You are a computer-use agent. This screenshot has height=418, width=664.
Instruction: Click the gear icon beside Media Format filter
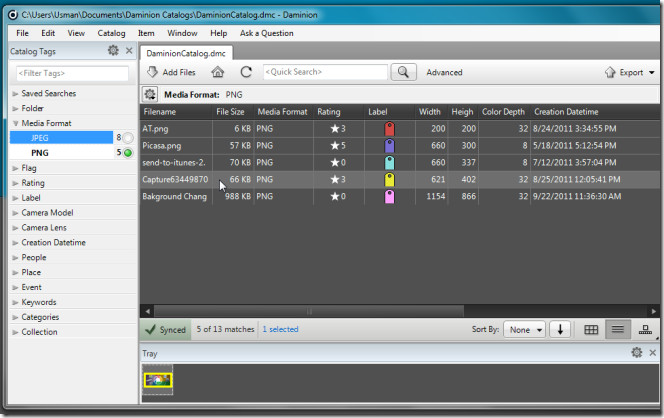(x=150, y=94)
